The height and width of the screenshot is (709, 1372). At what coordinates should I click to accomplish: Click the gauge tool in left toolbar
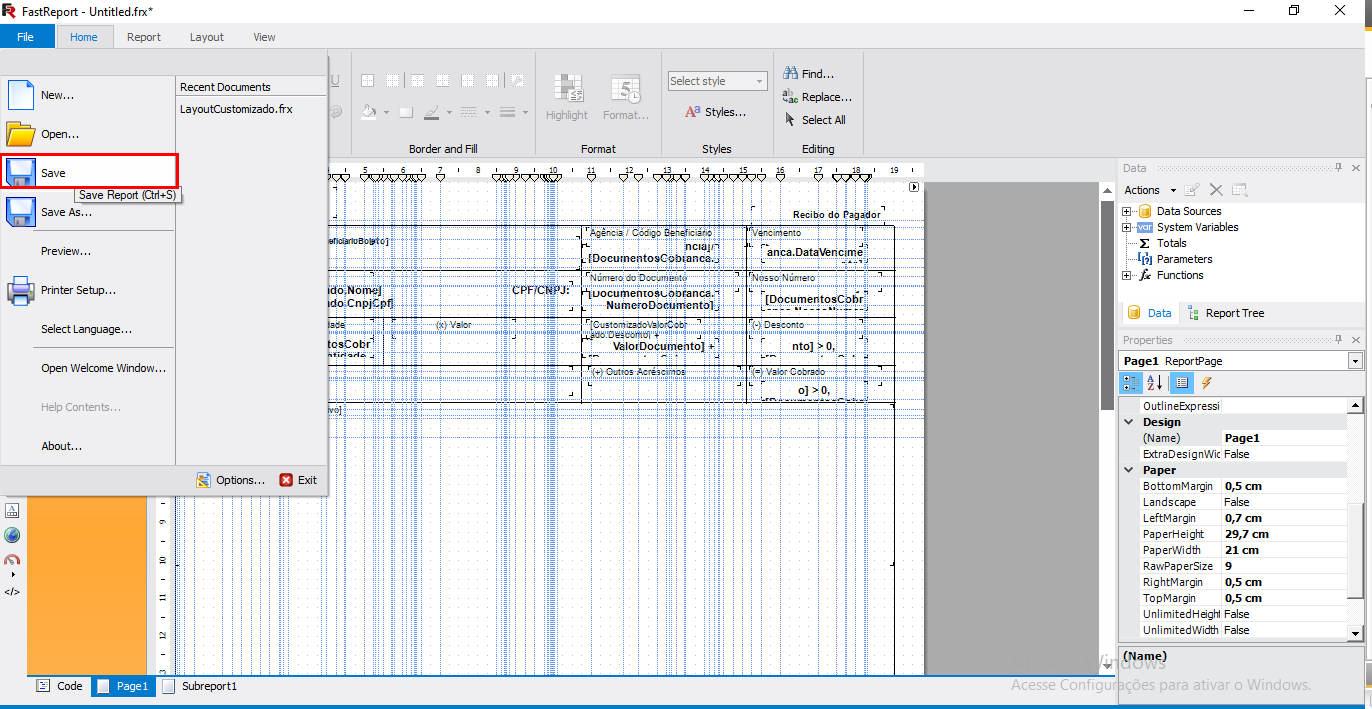coord(12,560)
